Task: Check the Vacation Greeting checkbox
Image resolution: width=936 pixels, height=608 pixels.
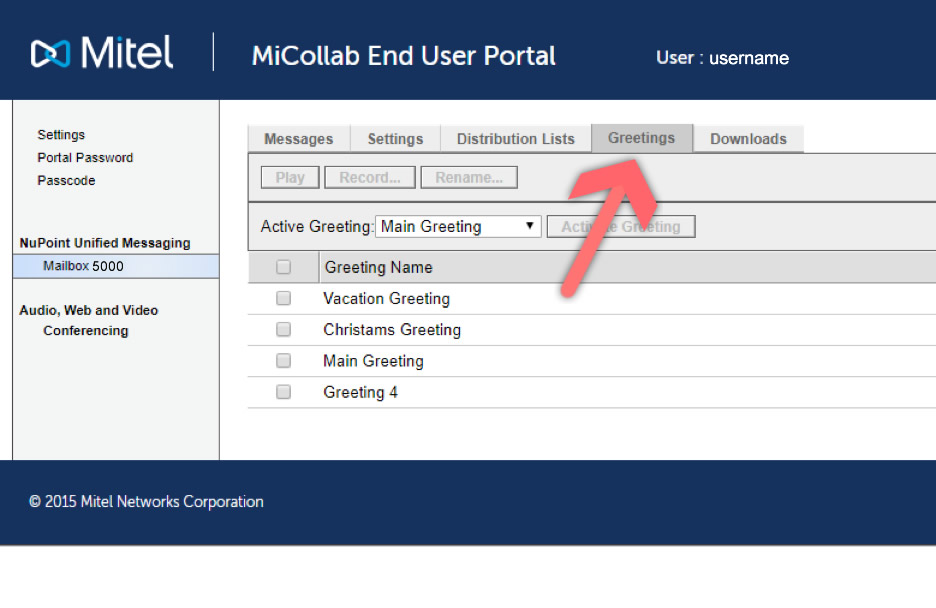Action: pyautogui.click(x=284, y=298)
